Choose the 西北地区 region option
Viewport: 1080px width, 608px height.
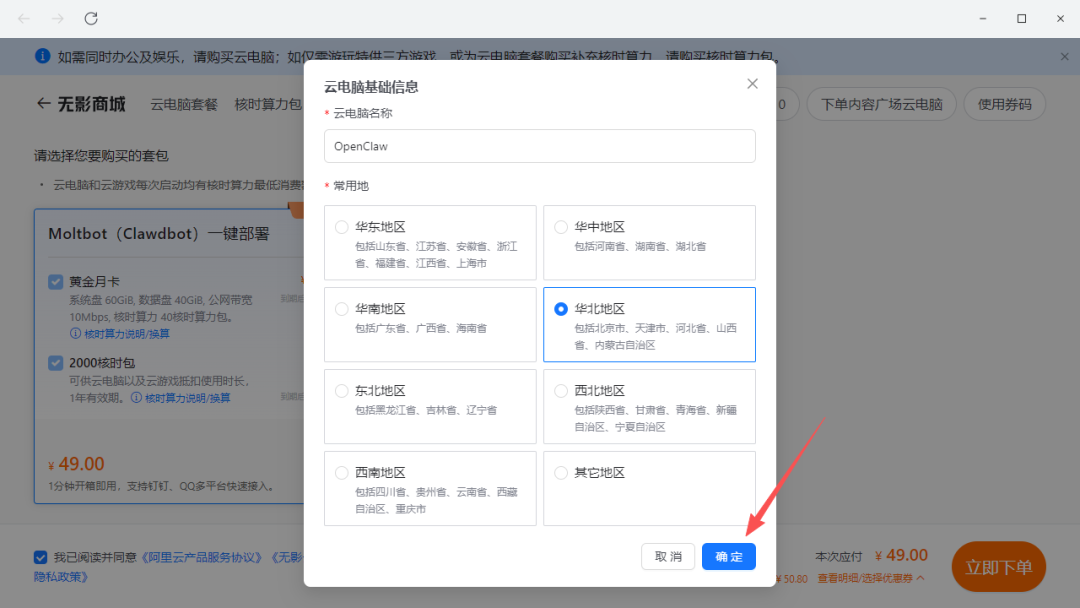(561, 391)
